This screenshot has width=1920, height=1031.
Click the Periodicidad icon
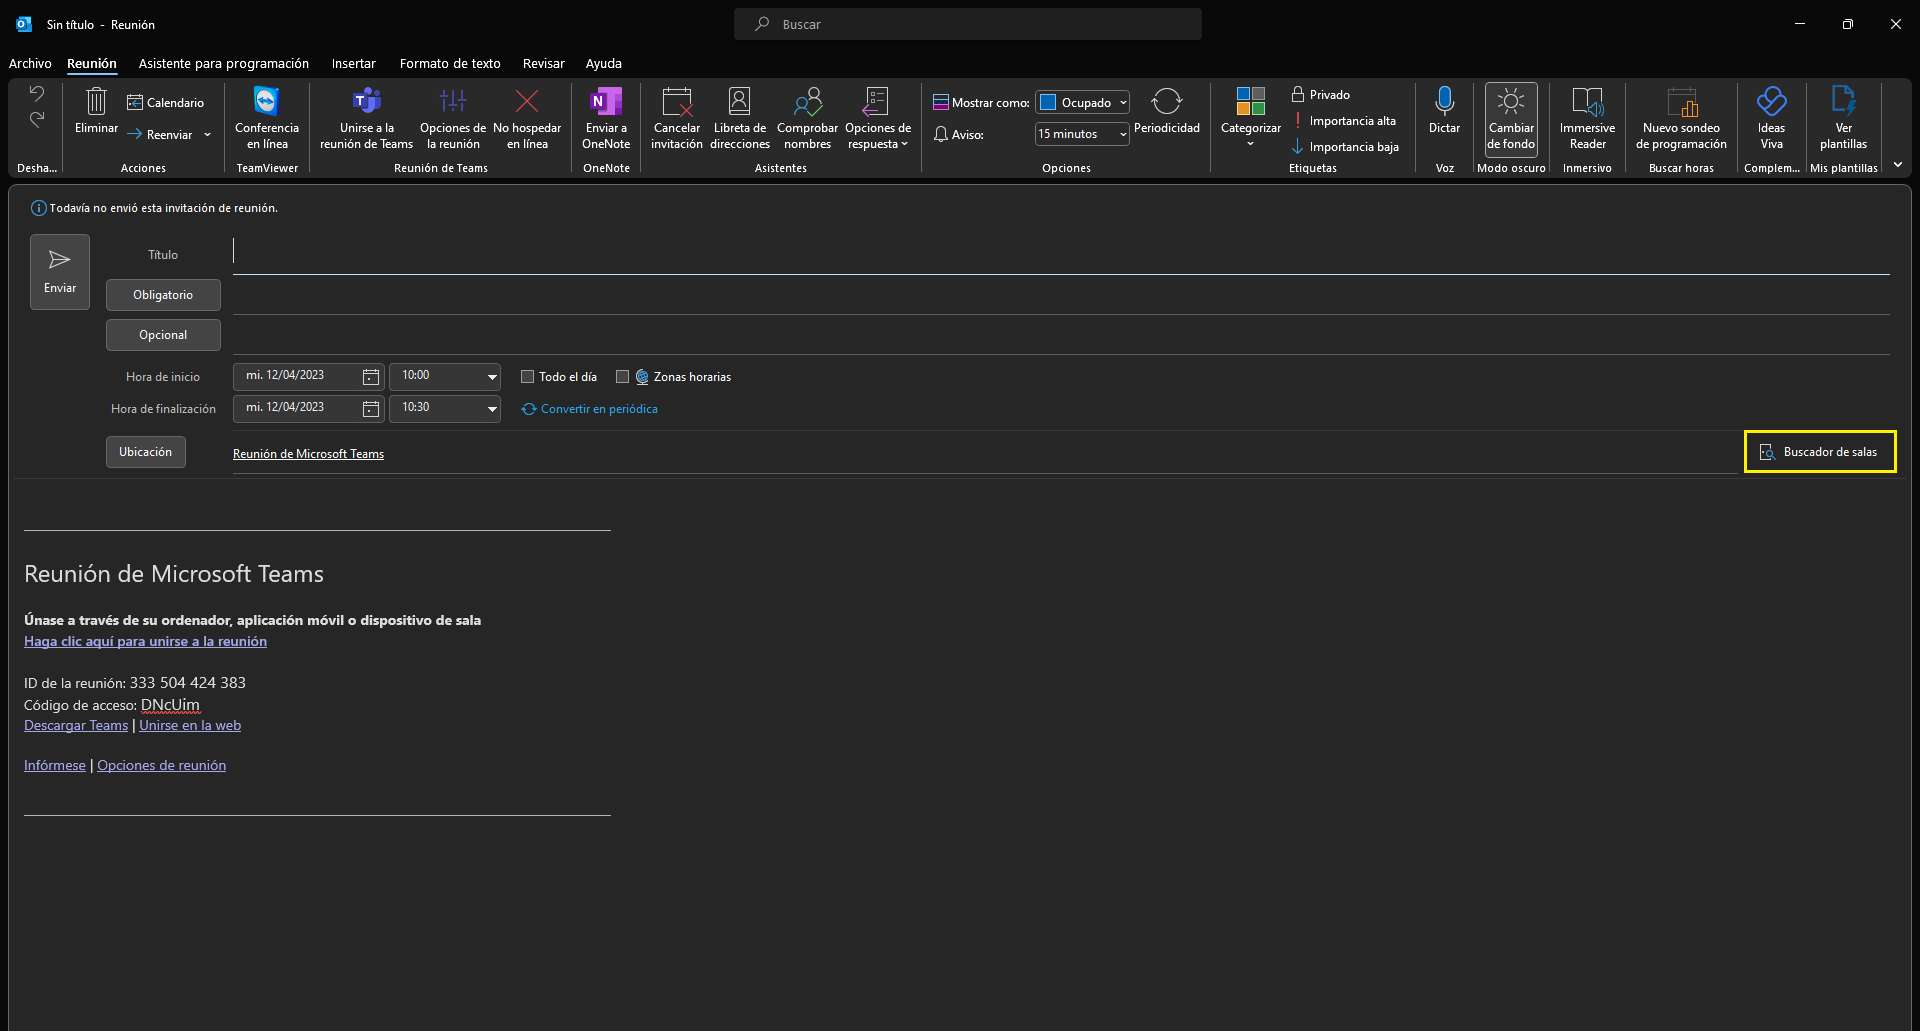[1167, 102]
